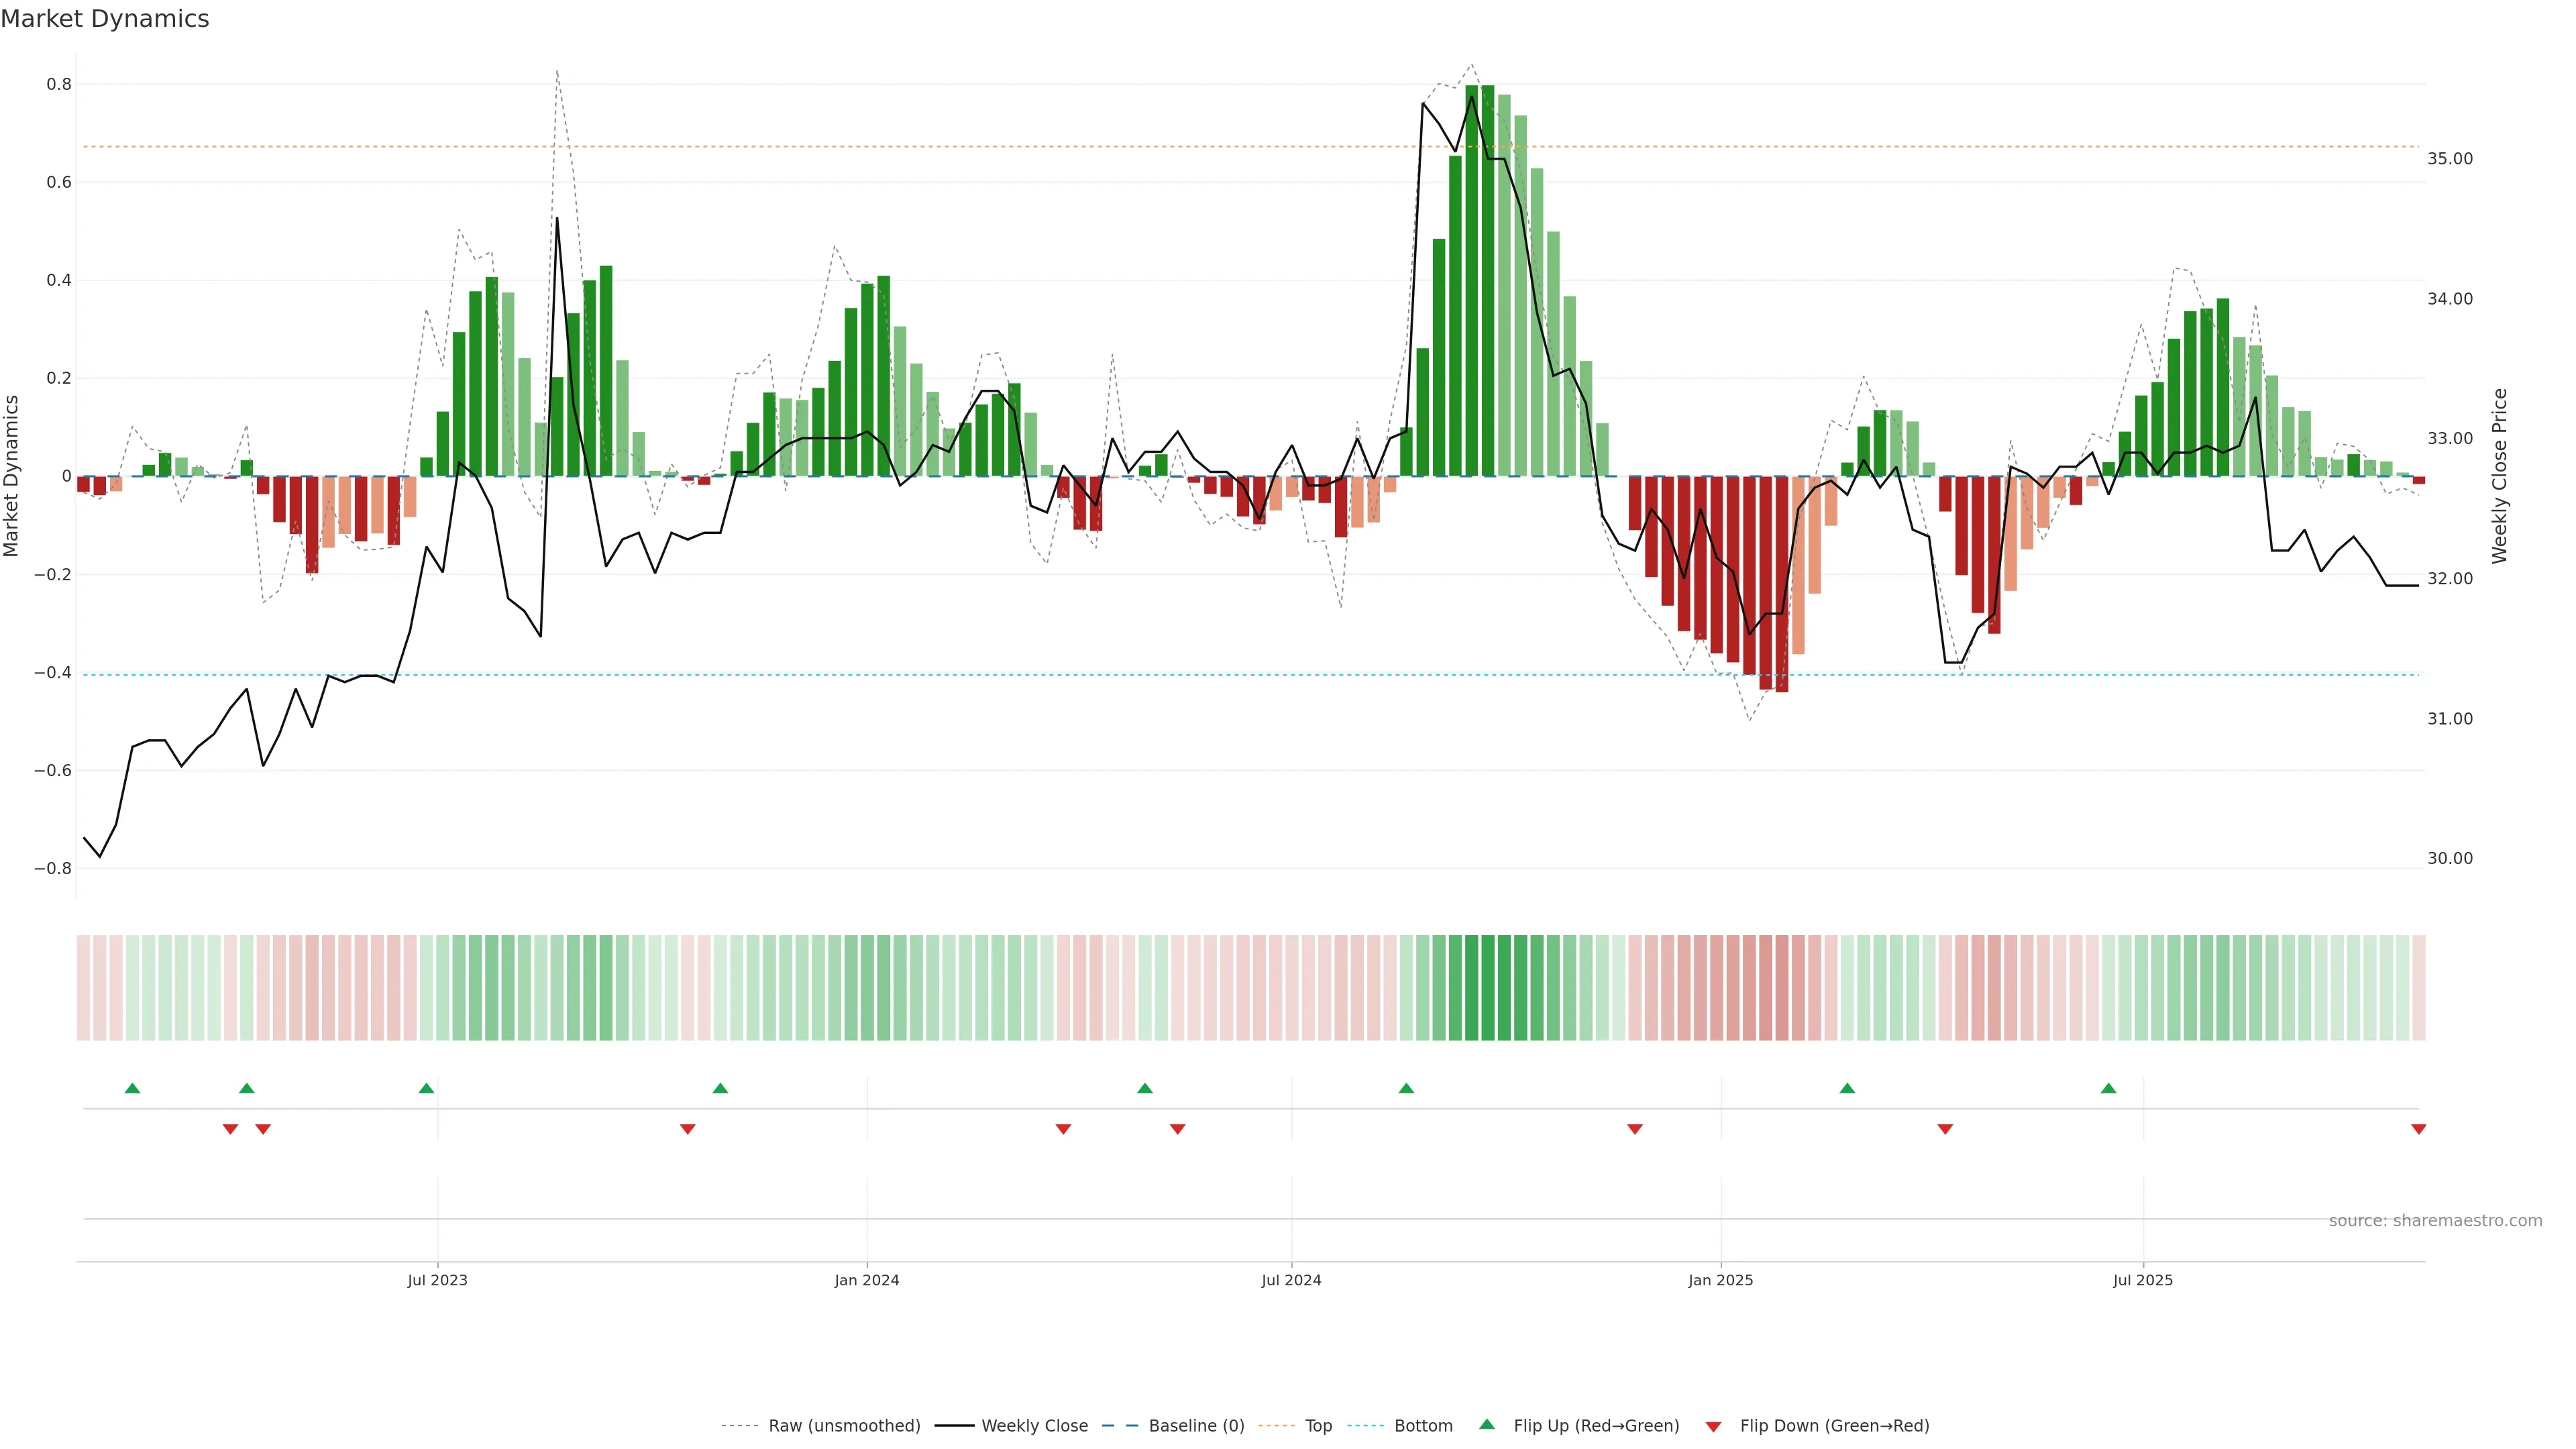Click green flip-up marker between Jul 2024 and Jan 2025
This screenshot has height=1449, width=2576.
point(1406,1088)
